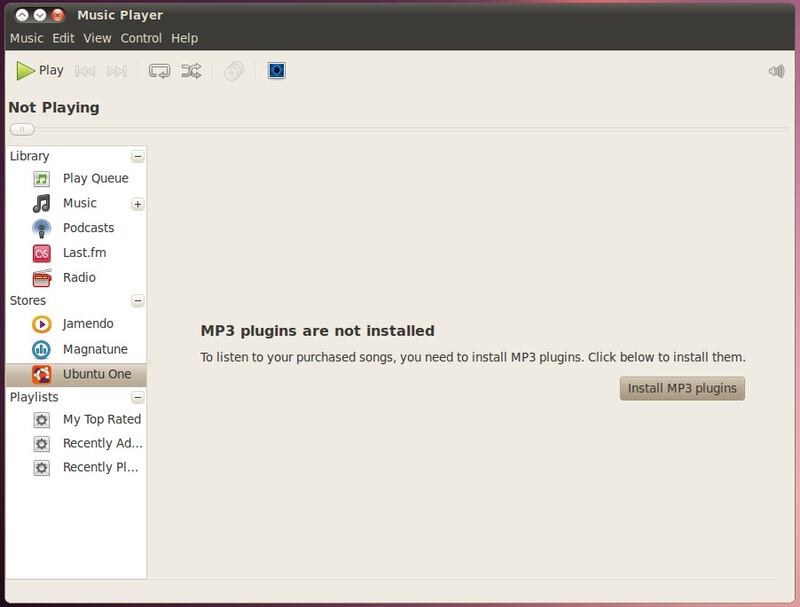Toggle the visualization display icon

click(x=277, y=71)
